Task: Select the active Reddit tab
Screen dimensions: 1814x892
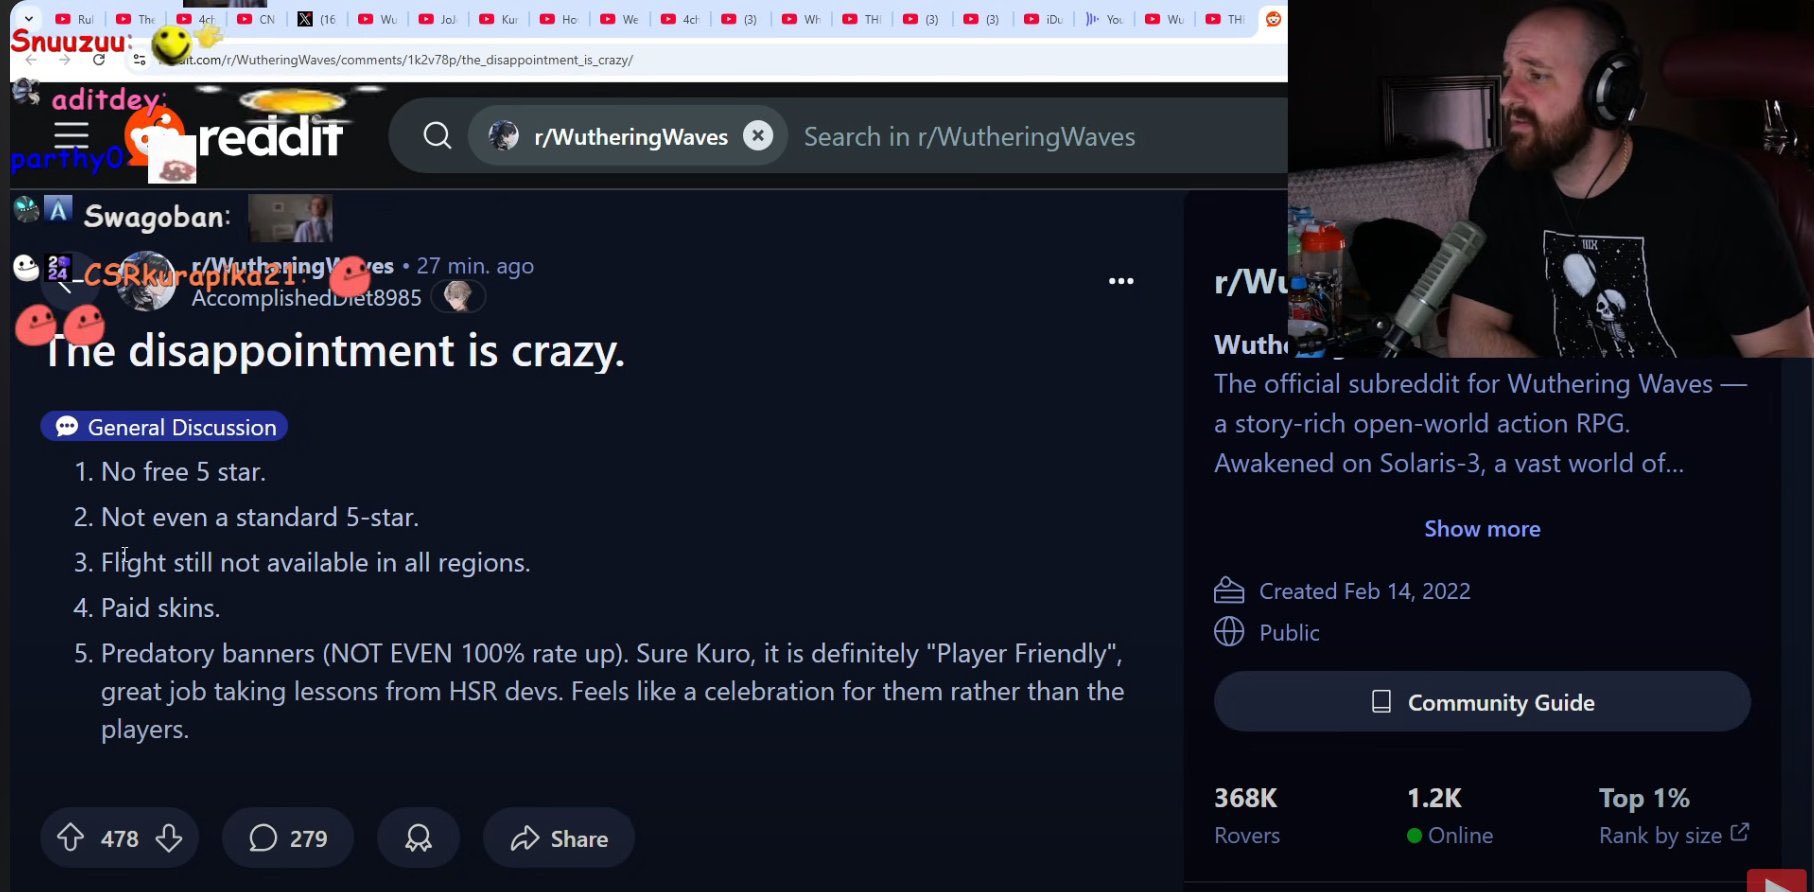Action: 1273,19
